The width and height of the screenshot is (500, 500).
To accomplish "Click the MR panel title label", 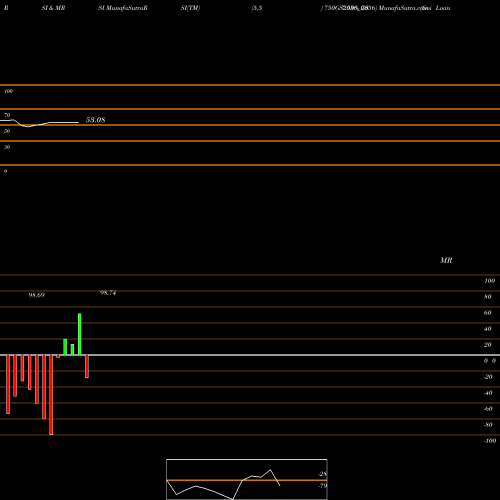I will (446, 260).
